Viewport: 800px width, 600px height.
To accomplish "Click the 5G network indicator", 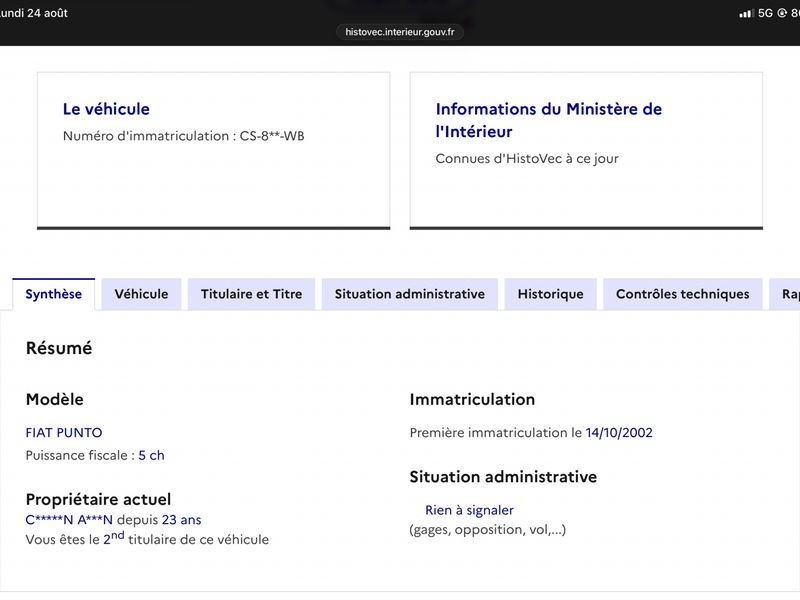I will pos(765,13).
